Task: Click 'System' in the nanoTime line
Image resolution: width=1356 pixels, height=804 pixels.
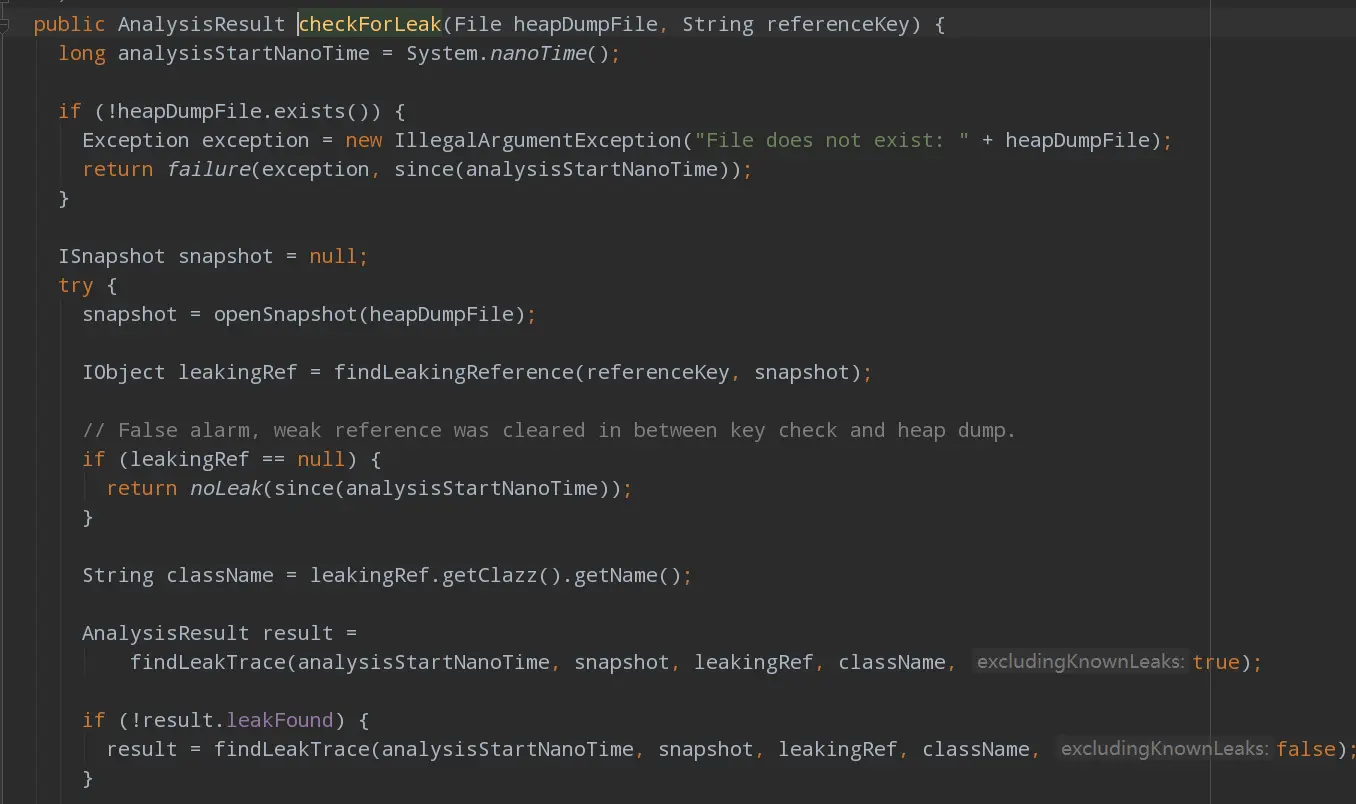Action: click(x=442, y=53)
